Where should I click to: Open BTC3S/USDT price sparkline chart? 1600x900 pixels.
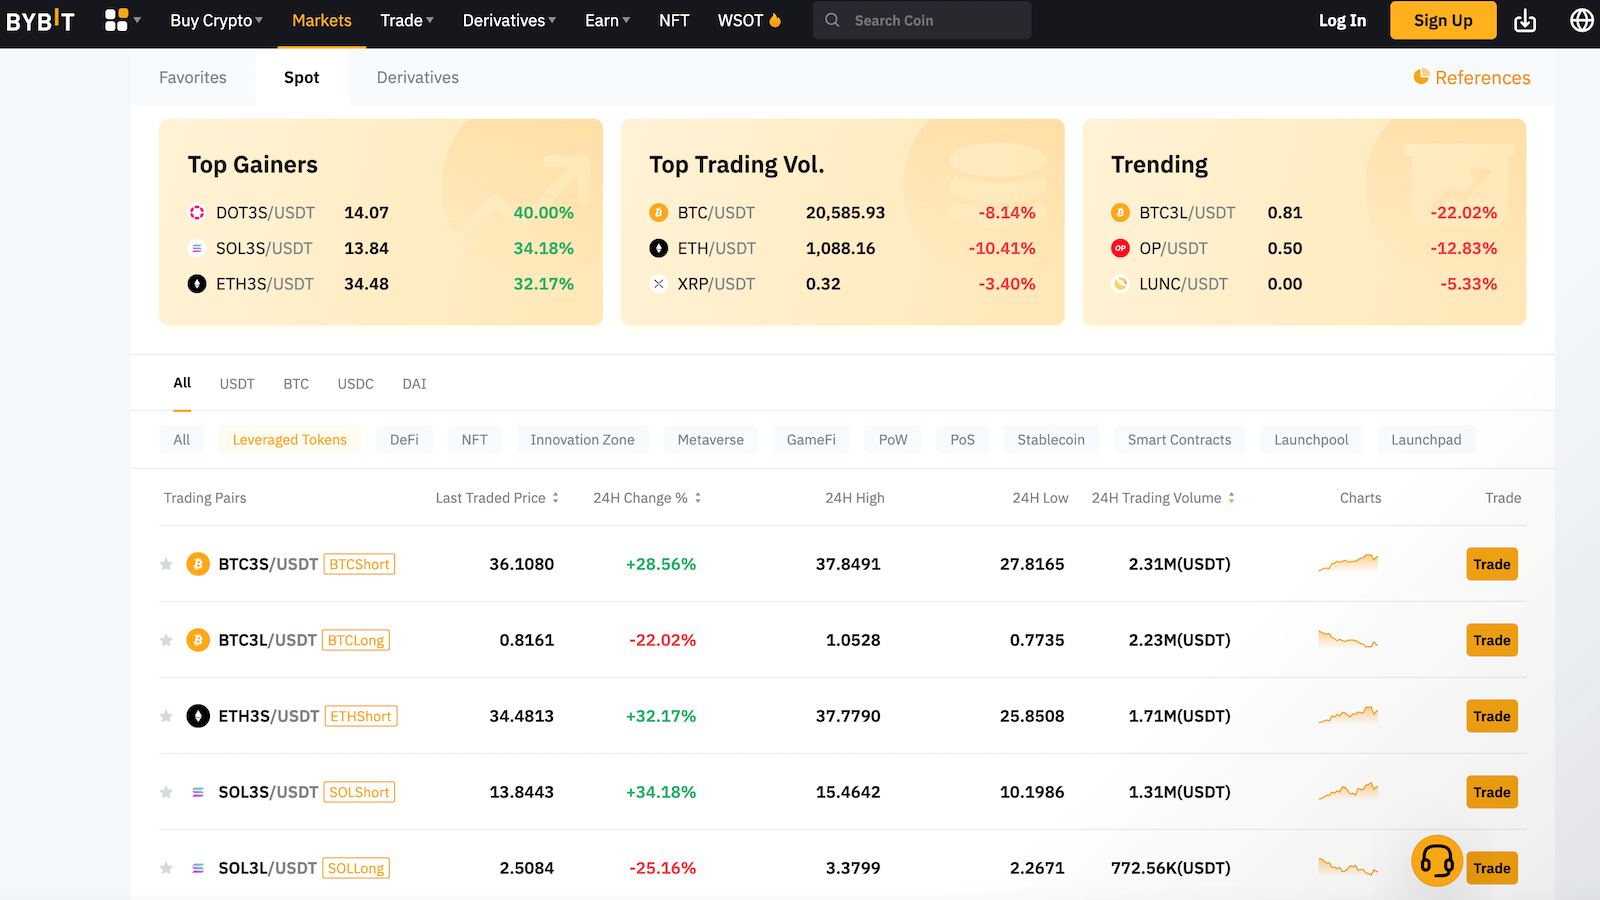click(1348, 563)
